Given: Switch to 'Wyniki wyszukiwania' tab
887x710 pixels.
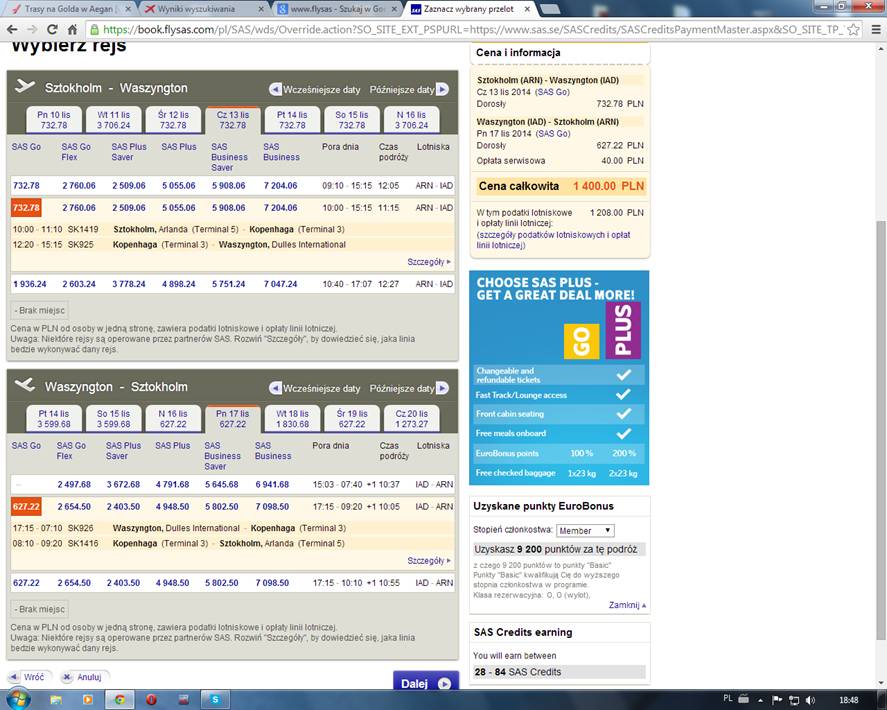Looking at the screenshot, I should coord(196,9).
